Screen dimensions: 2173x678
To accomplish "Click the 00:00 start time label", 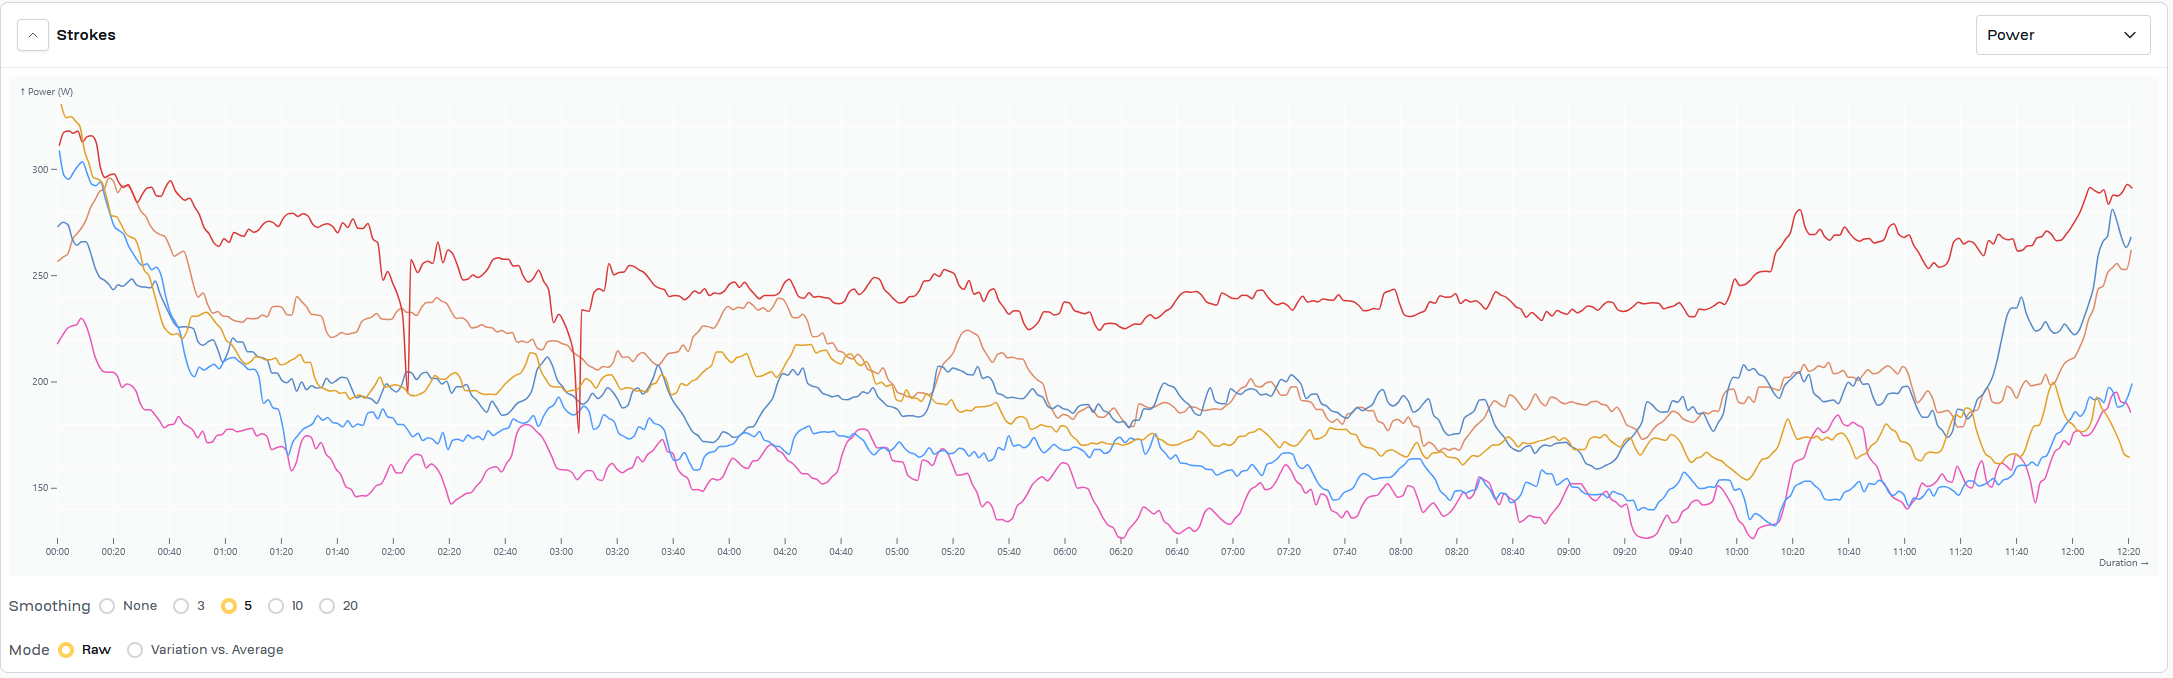I will click(x=58, y=552).
